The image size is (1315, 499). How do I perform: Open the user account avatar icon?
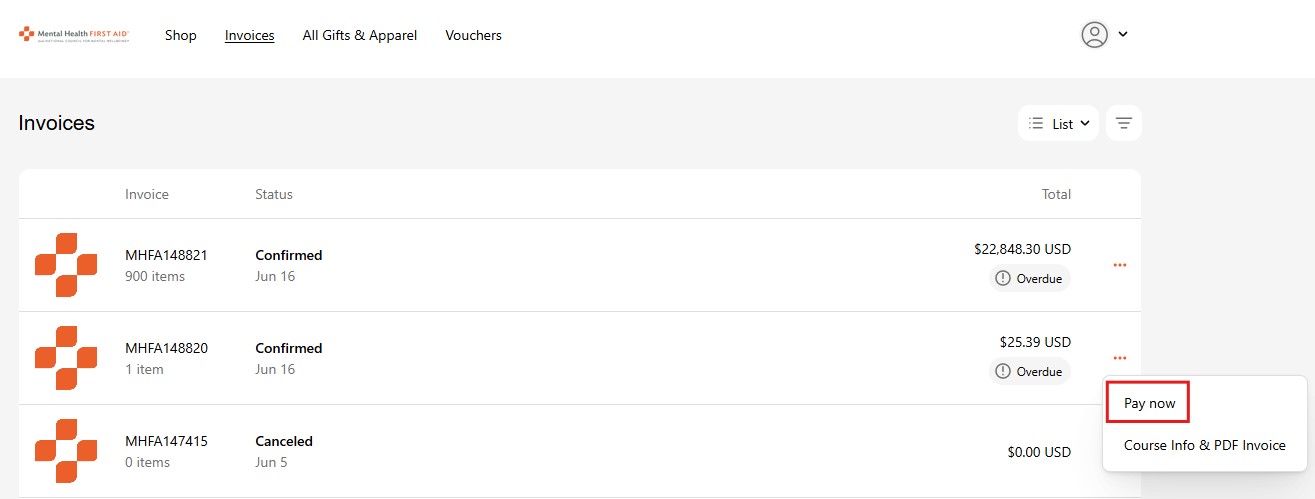point(1095,35)
